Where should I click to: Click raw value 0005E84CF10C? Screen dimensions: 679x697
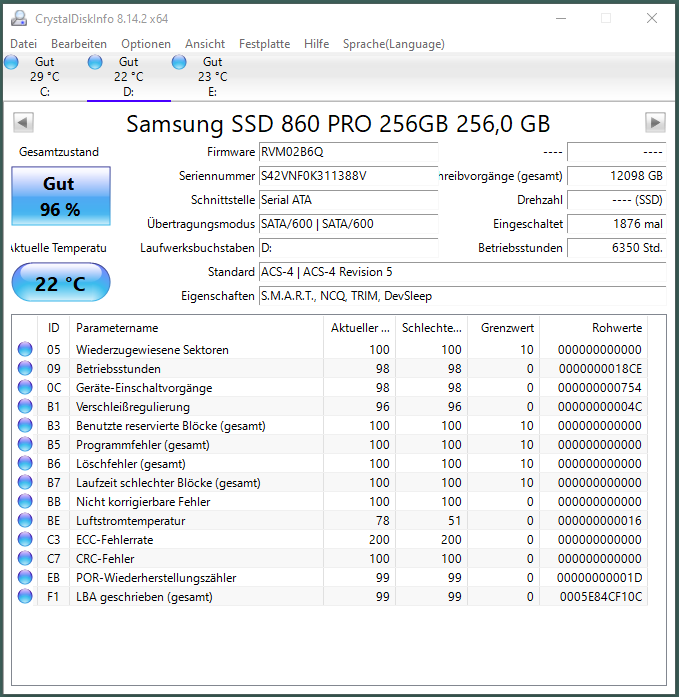pyautogui.click(x=601, y=597)
